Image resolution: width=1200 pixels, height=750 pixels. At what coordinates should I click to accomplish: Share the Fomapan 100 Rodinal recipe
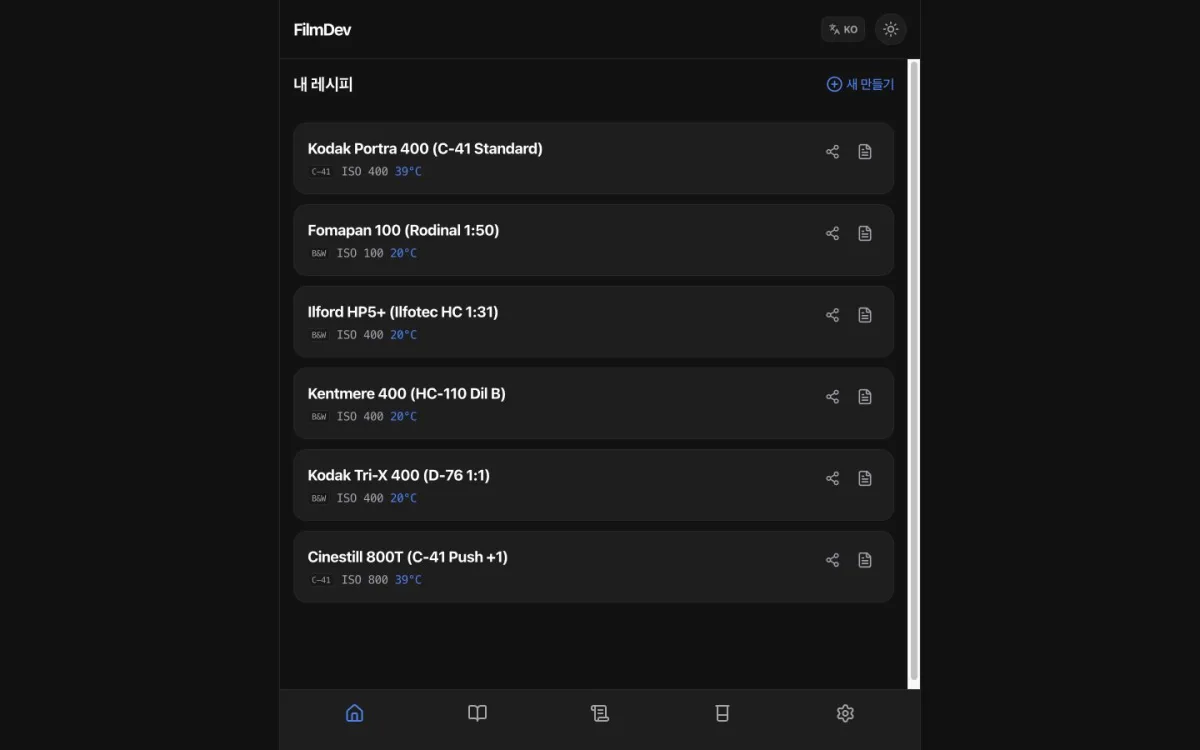pyautogui.click(x=832, y=233)
